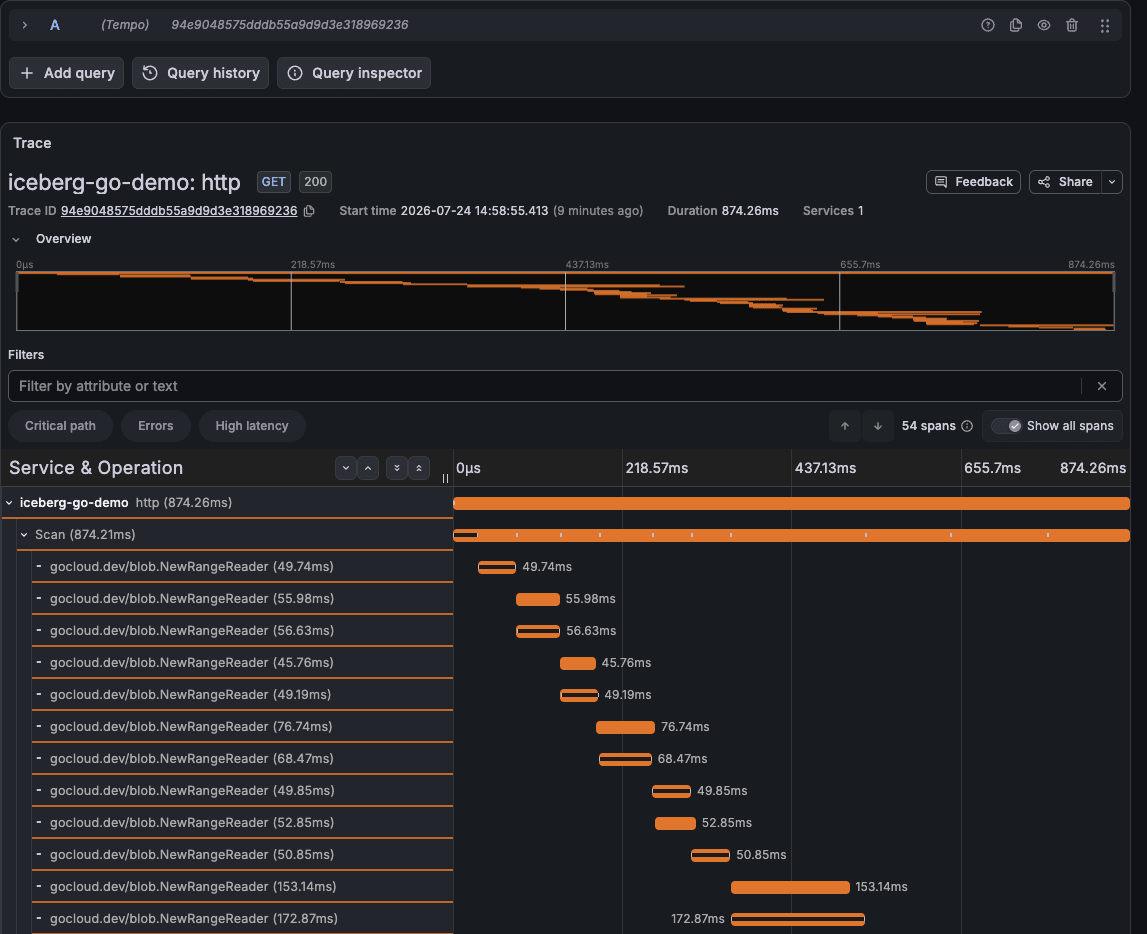Screen dimensions: 1147x934
Task: Copy the Trace ID to clipboard
Action: coord(309,211)
